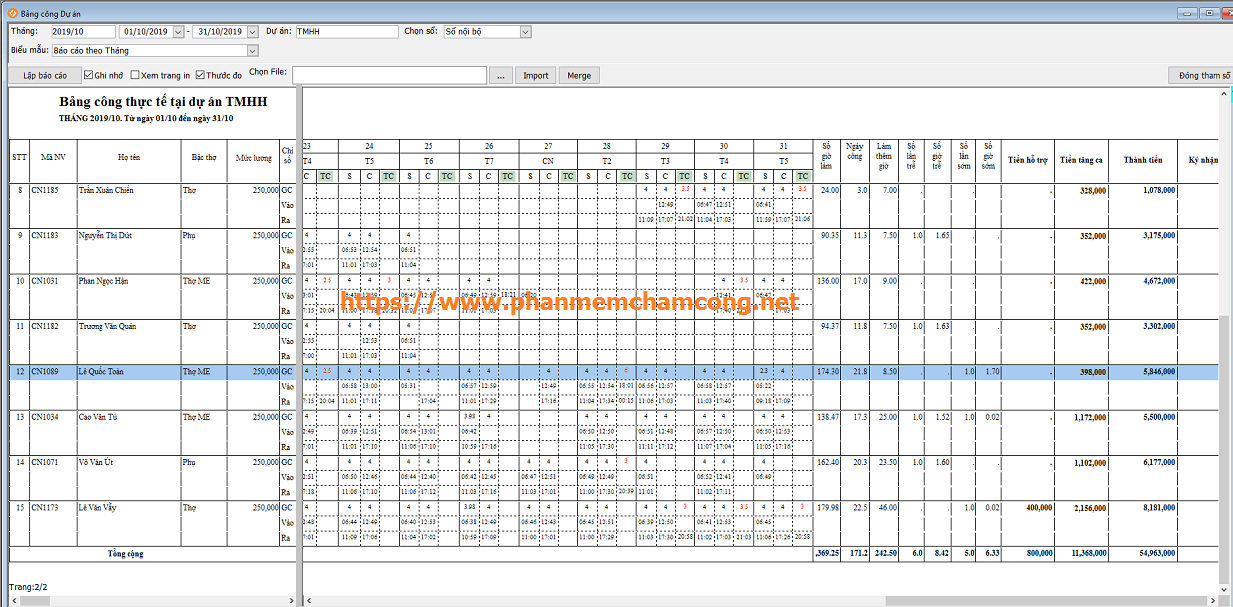The height and width of the screenshot is (607, 1233).
Task: Select employee name Trần Xuân Chiến
Action: pyautogui.click(x=106, y=190)
